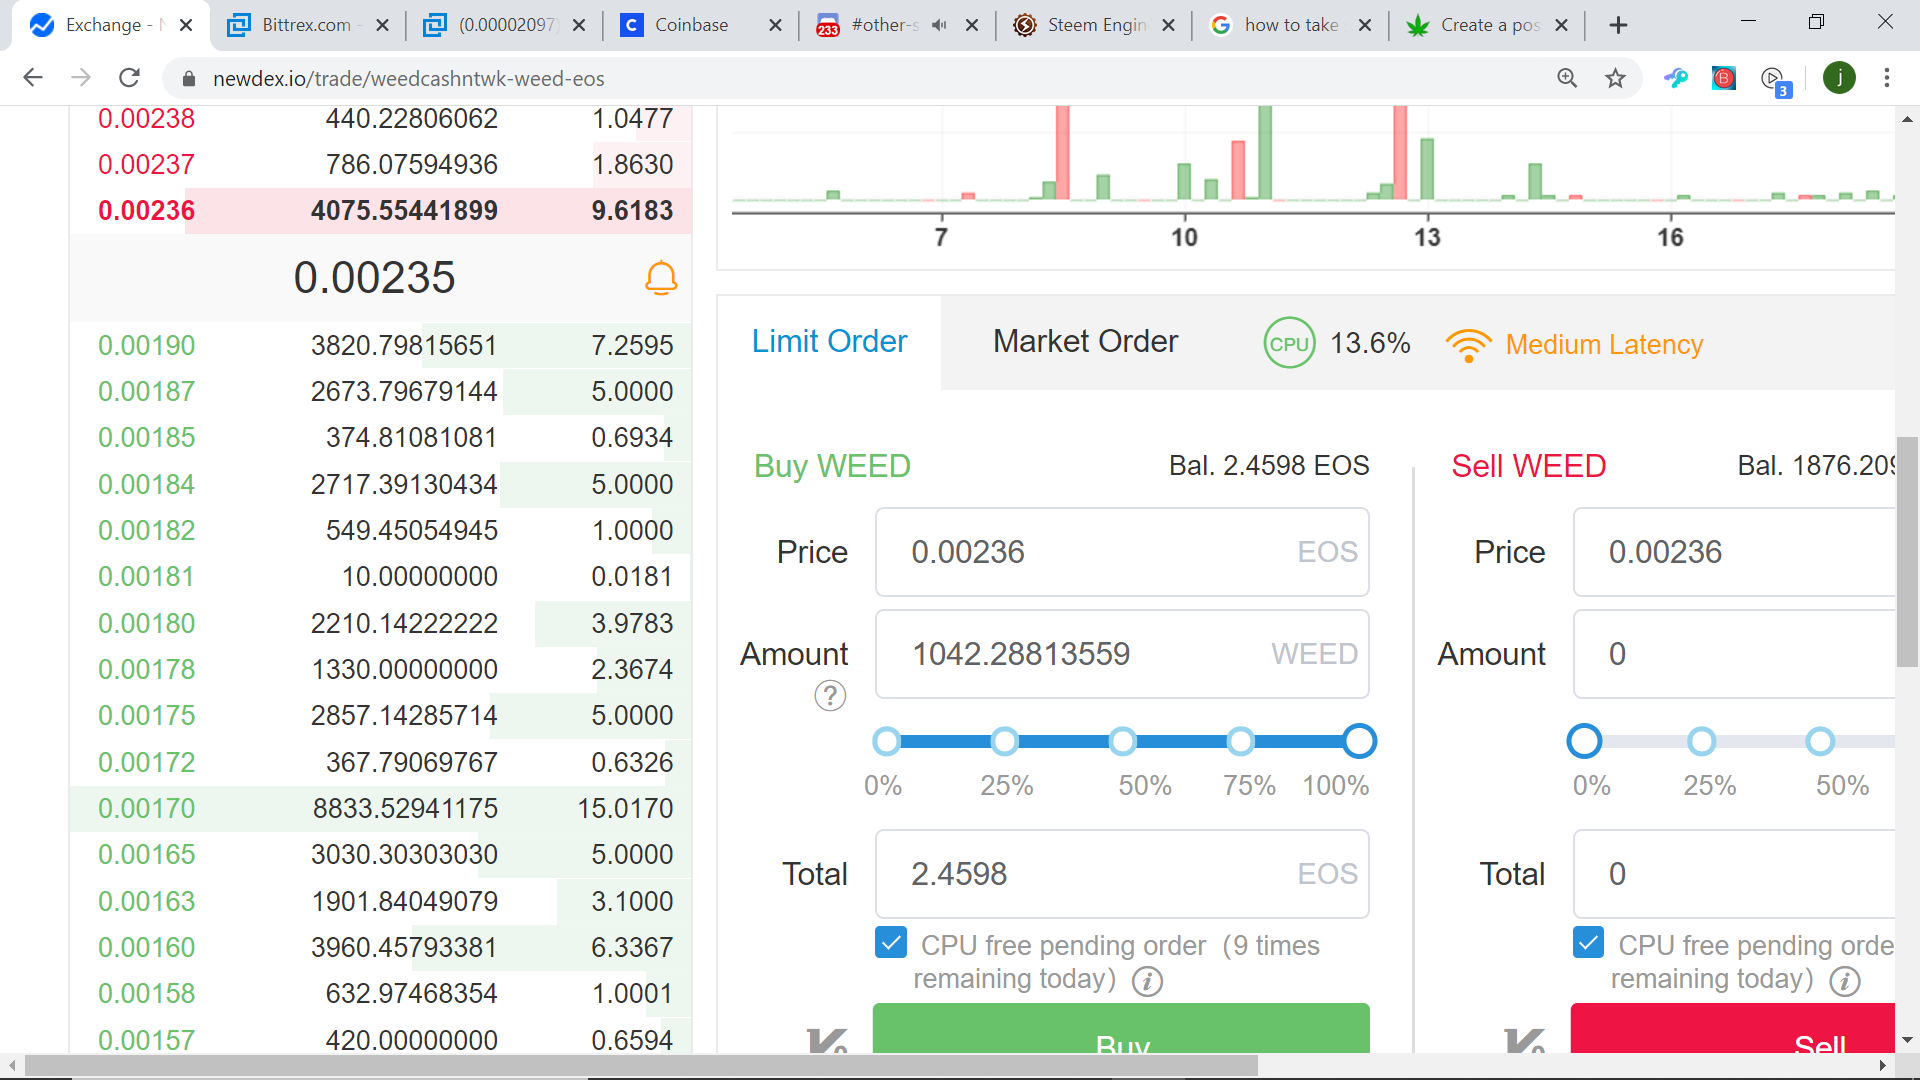Screen dimensions: 1920x1080
Task: Switch to Limit Order tab
Action: 829,342
